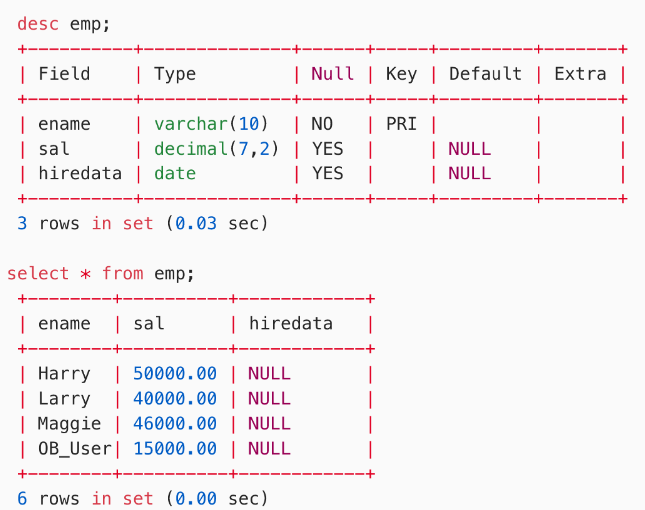
Task: Click salary value 46000.00
Action: pos(175,424)
